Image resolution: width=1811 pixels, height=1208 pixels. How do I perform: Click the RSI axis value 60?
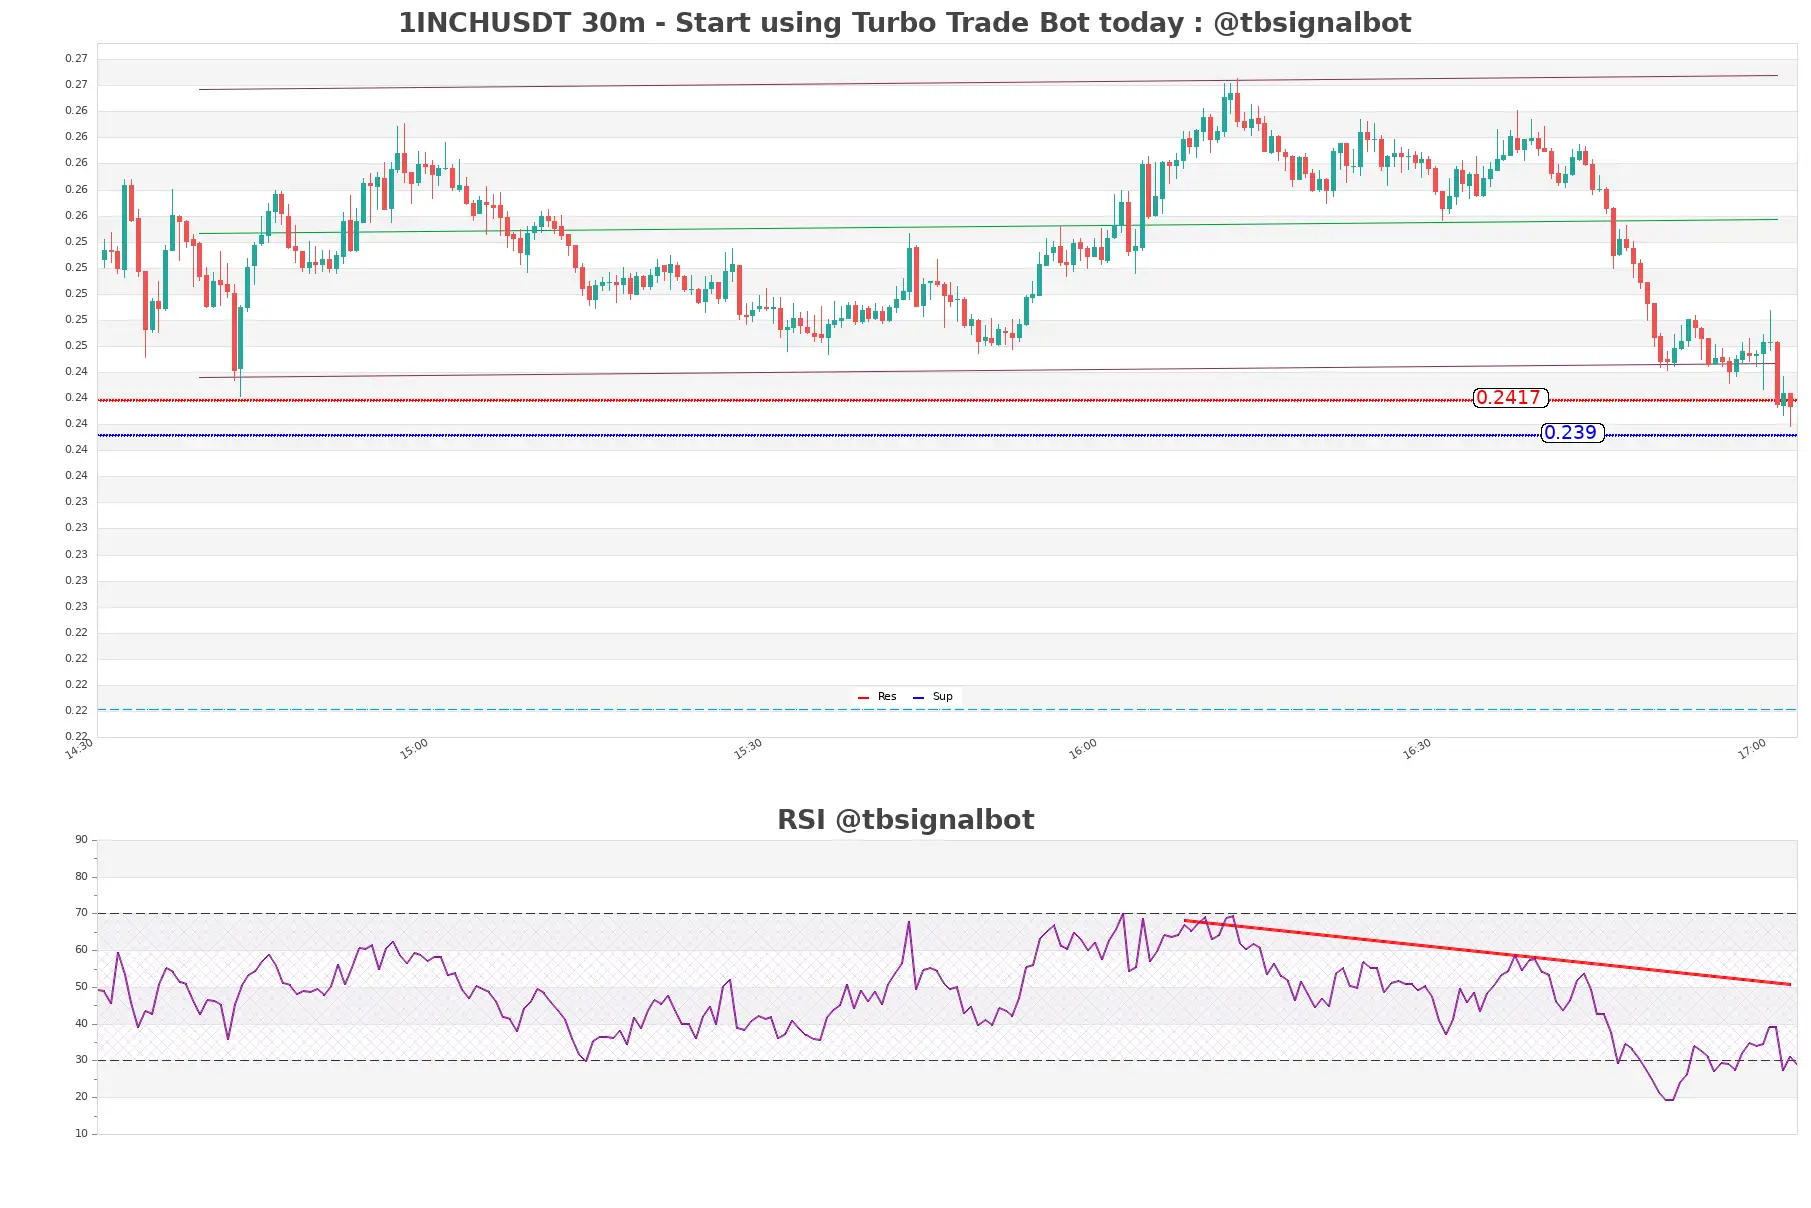(81, 950)
